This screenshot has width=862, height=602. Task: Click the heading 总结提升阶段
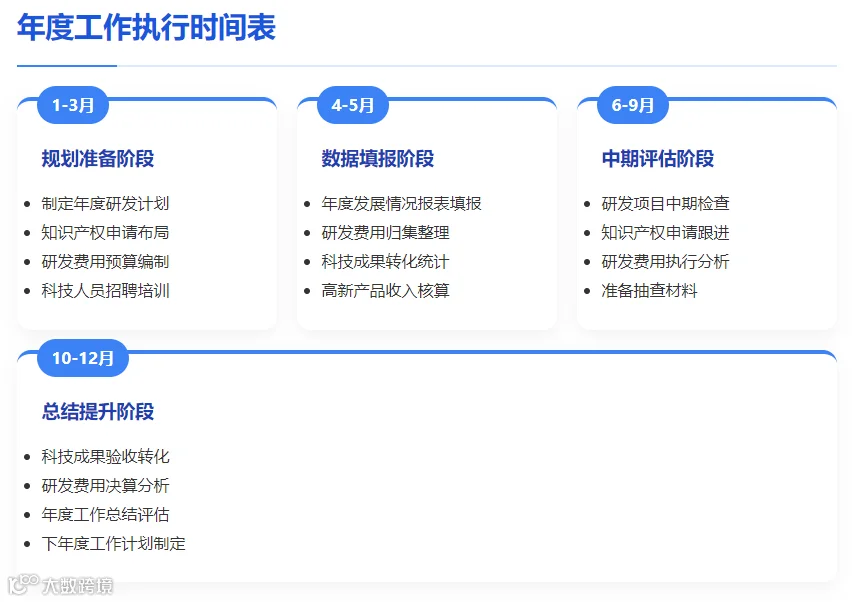point(98,411)
